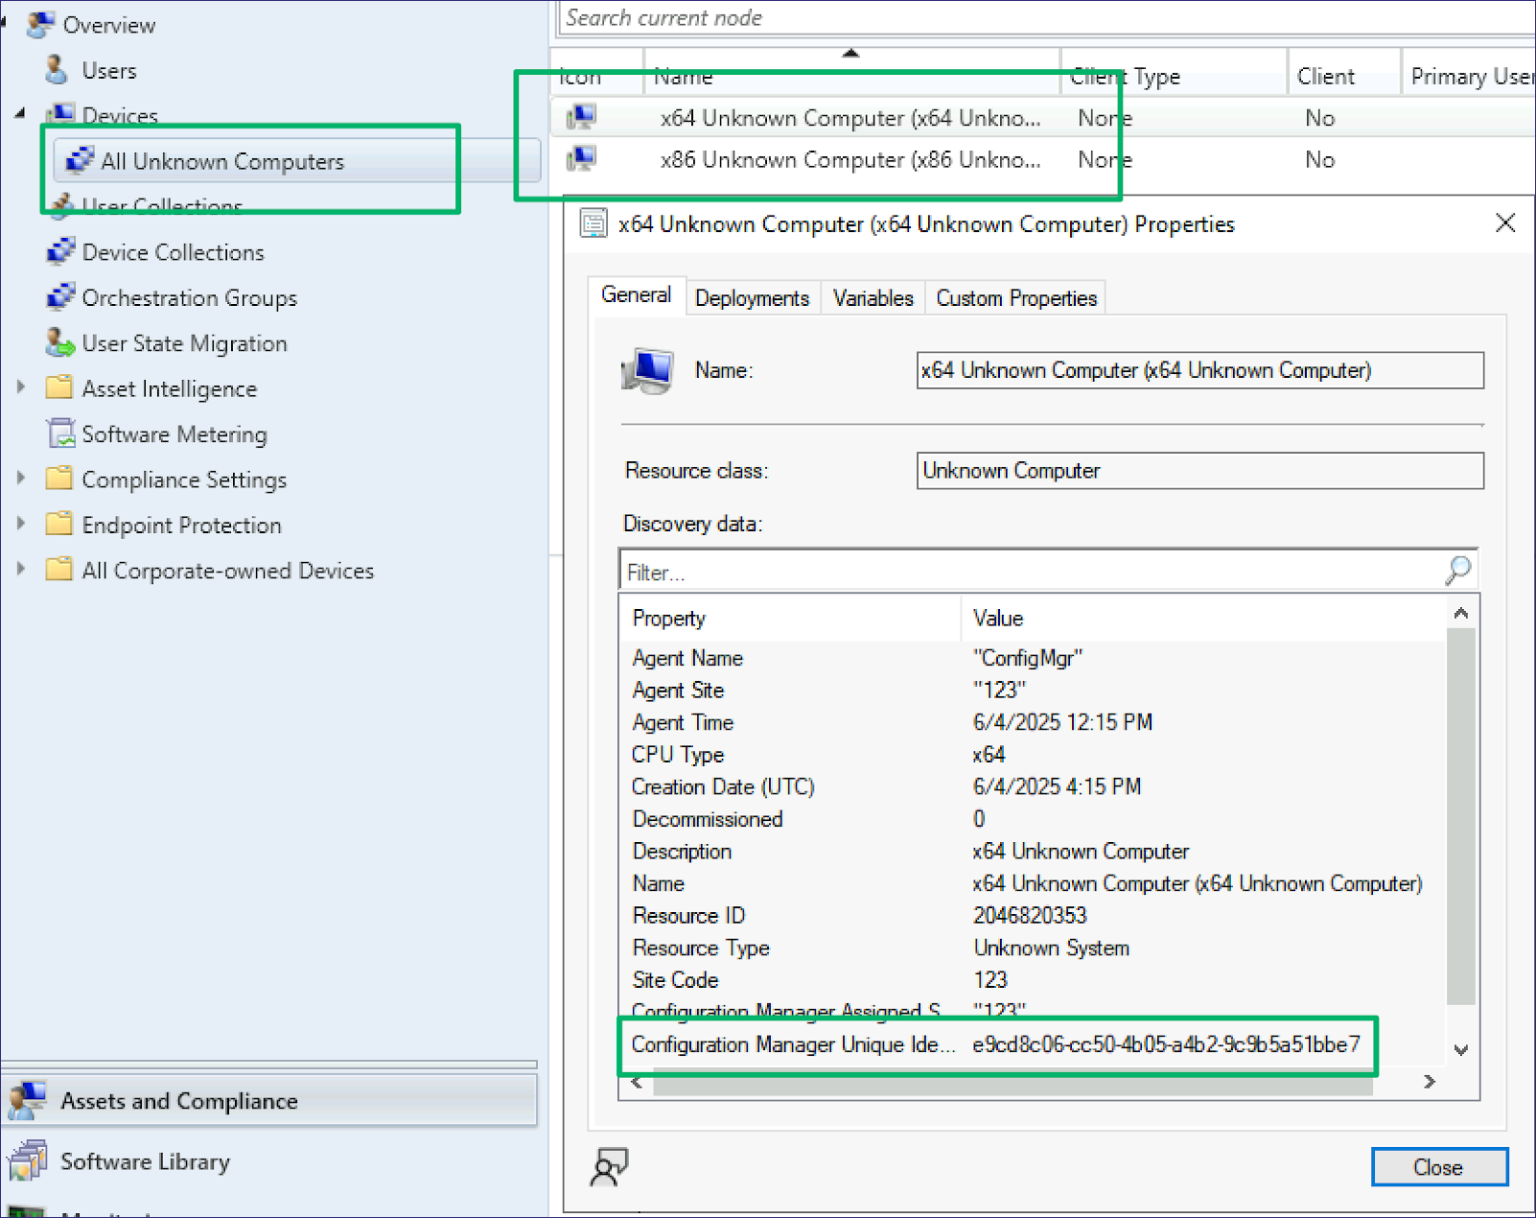Click the discovery data Filter field
This screenshot has height=1218, width=1536.
(1030, 572)
